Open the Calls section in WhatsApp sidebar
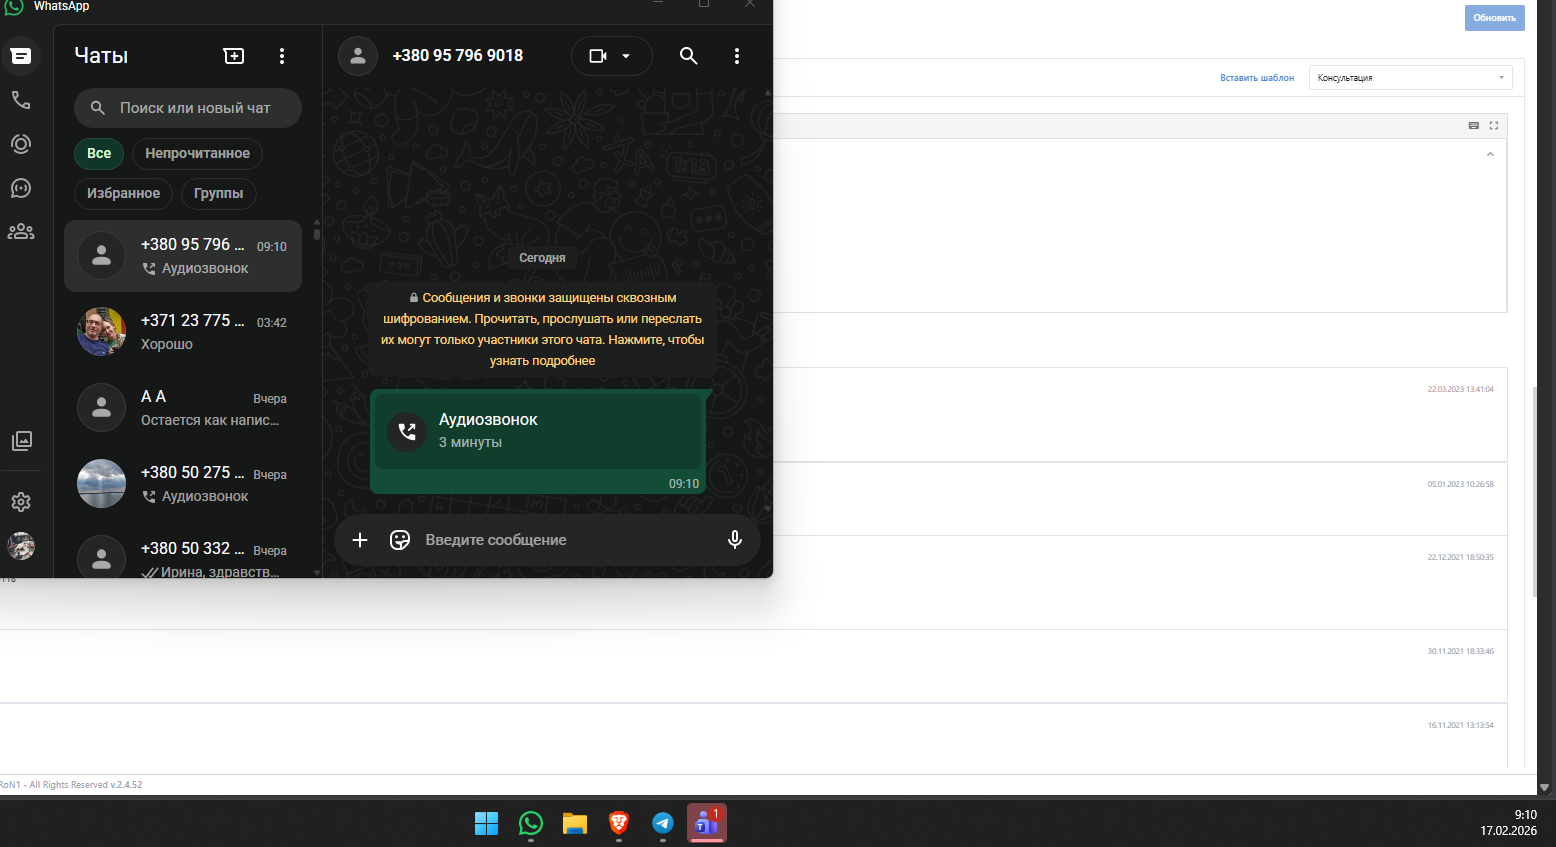 click(x=21, y=100)
